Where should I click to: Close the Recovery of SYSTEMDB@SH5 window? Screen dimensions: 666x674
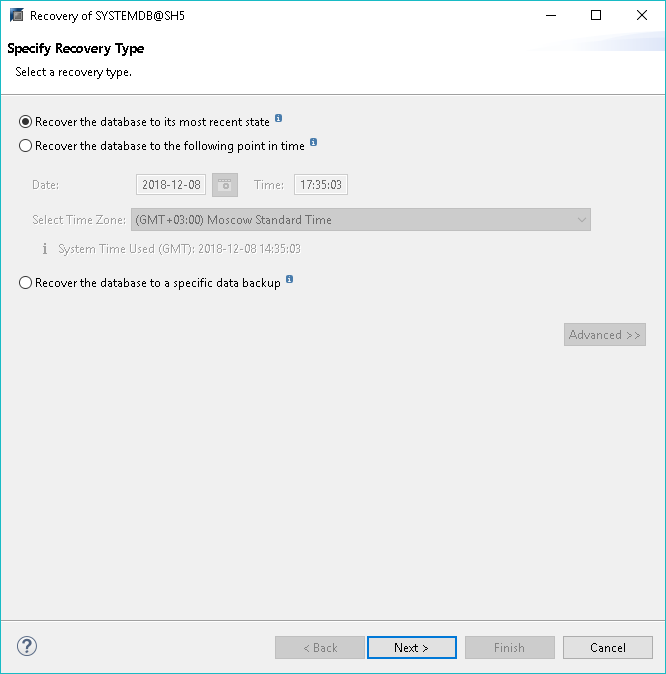[641, 15]
